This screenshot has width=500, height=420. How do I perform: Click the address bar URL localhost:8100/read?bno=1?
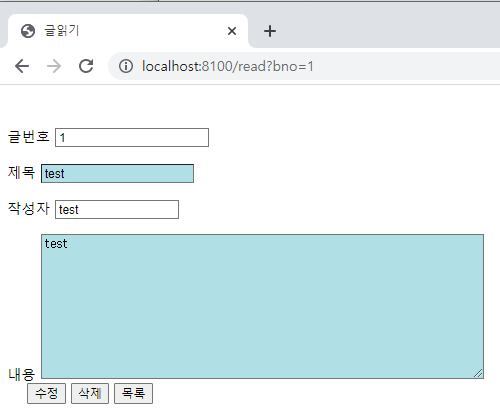click(228, 66)
